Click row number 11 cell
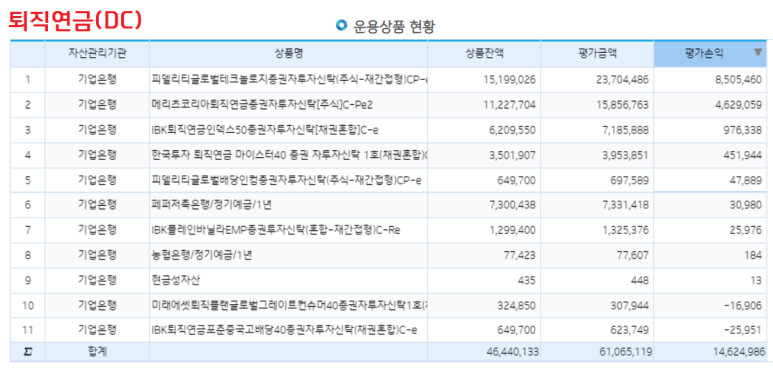 (x=28, y=330)
